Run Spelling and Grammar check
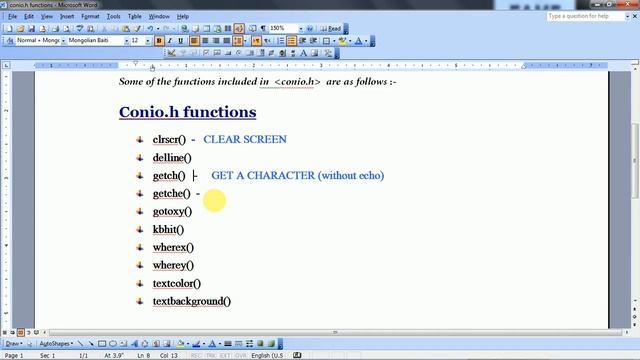The width and height of the screenshot is (640, 360). pos(79,29)
